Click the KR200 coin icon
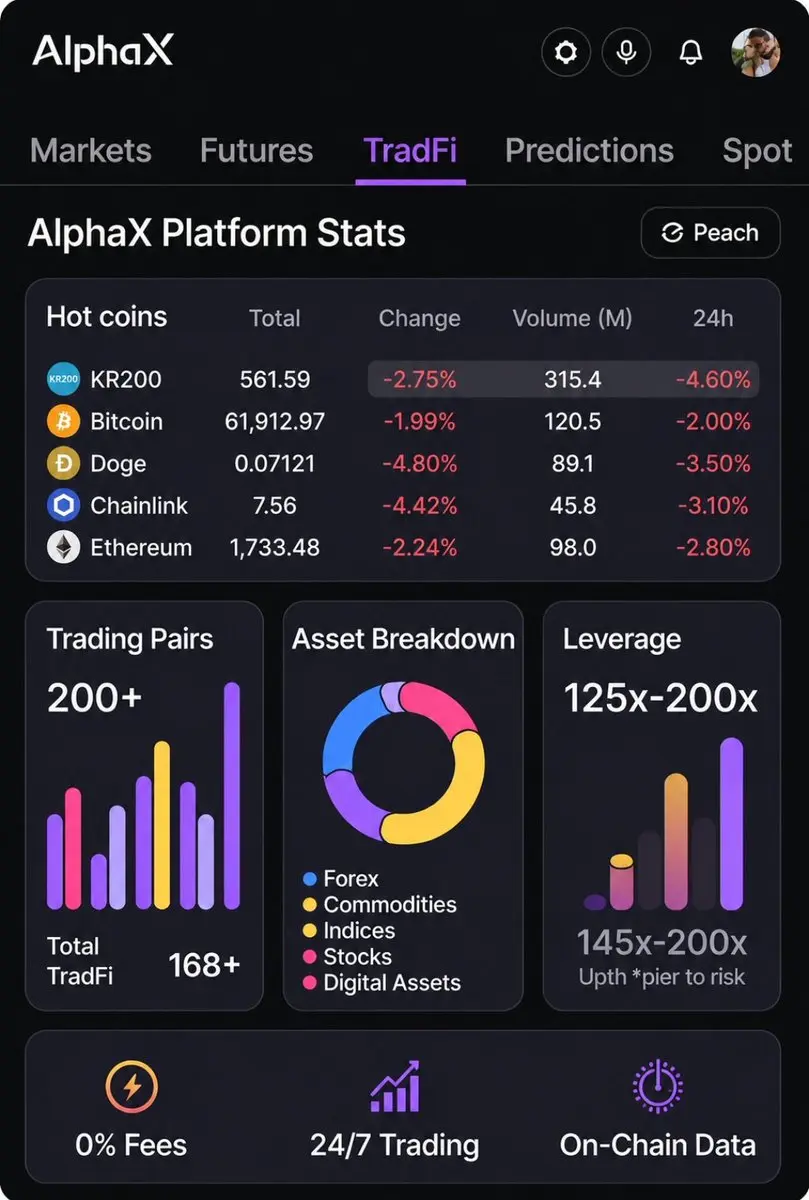809x1200 pixels. point(63,380)
